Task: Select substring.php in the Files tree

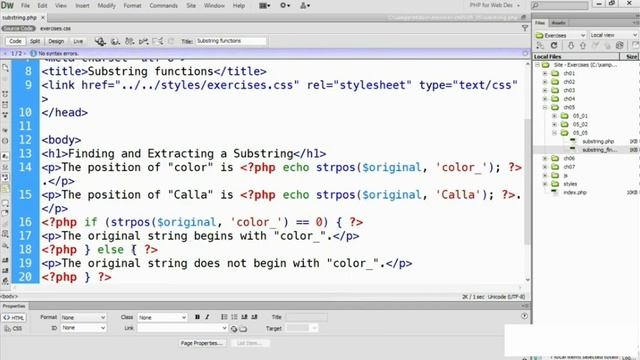Action: tap(598, 141)
